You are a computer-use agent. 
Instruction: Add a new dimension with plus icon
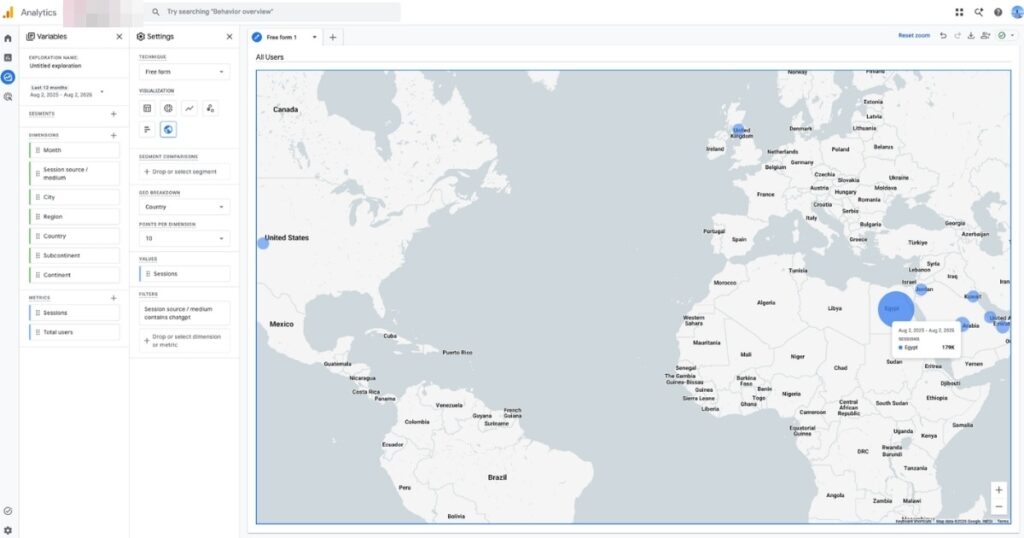[x=114, y=135]
